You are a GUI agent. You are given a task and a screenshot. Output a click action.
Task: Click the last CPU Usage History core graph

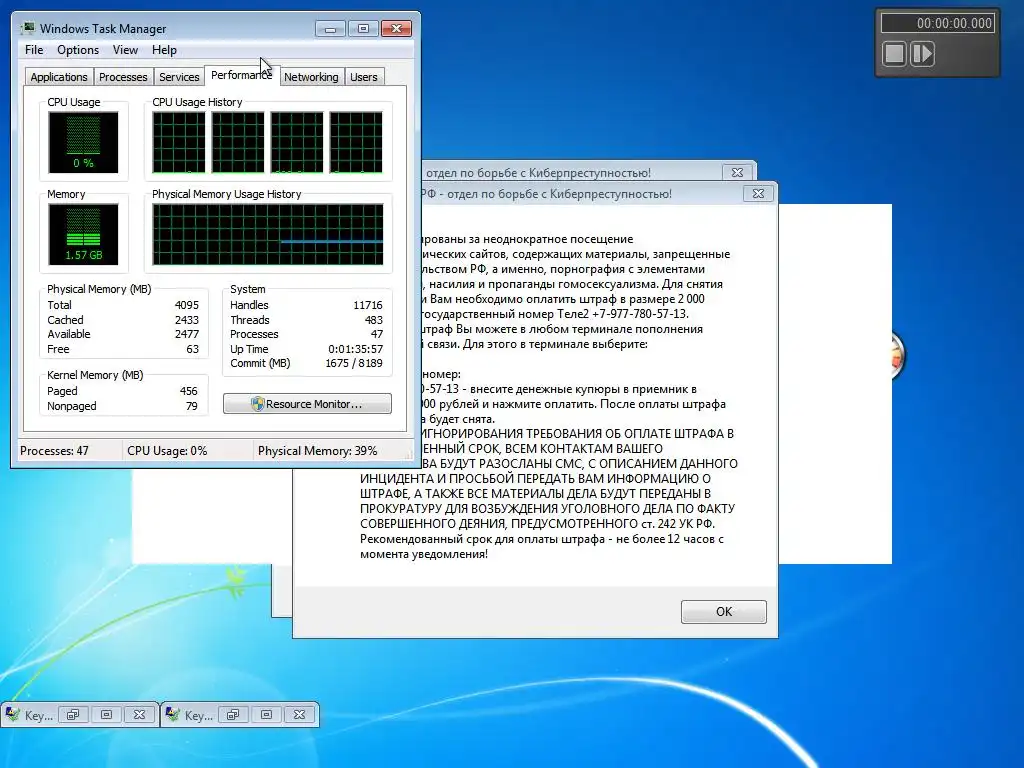356,142
